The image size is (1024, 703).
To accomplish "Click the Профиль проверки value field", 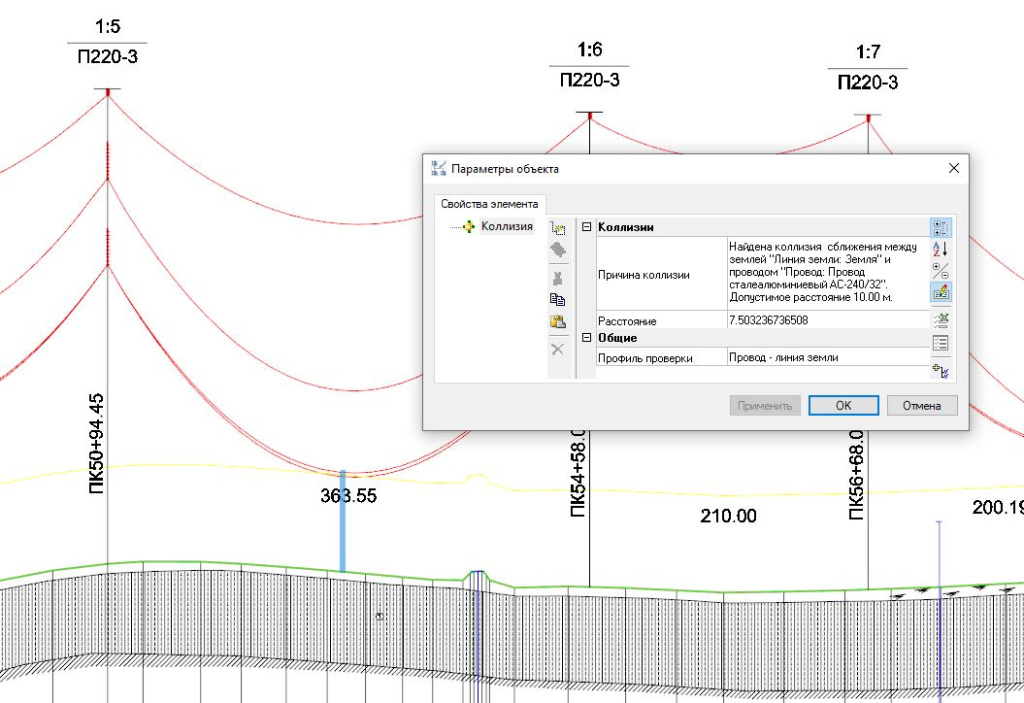I will point(824,357).
